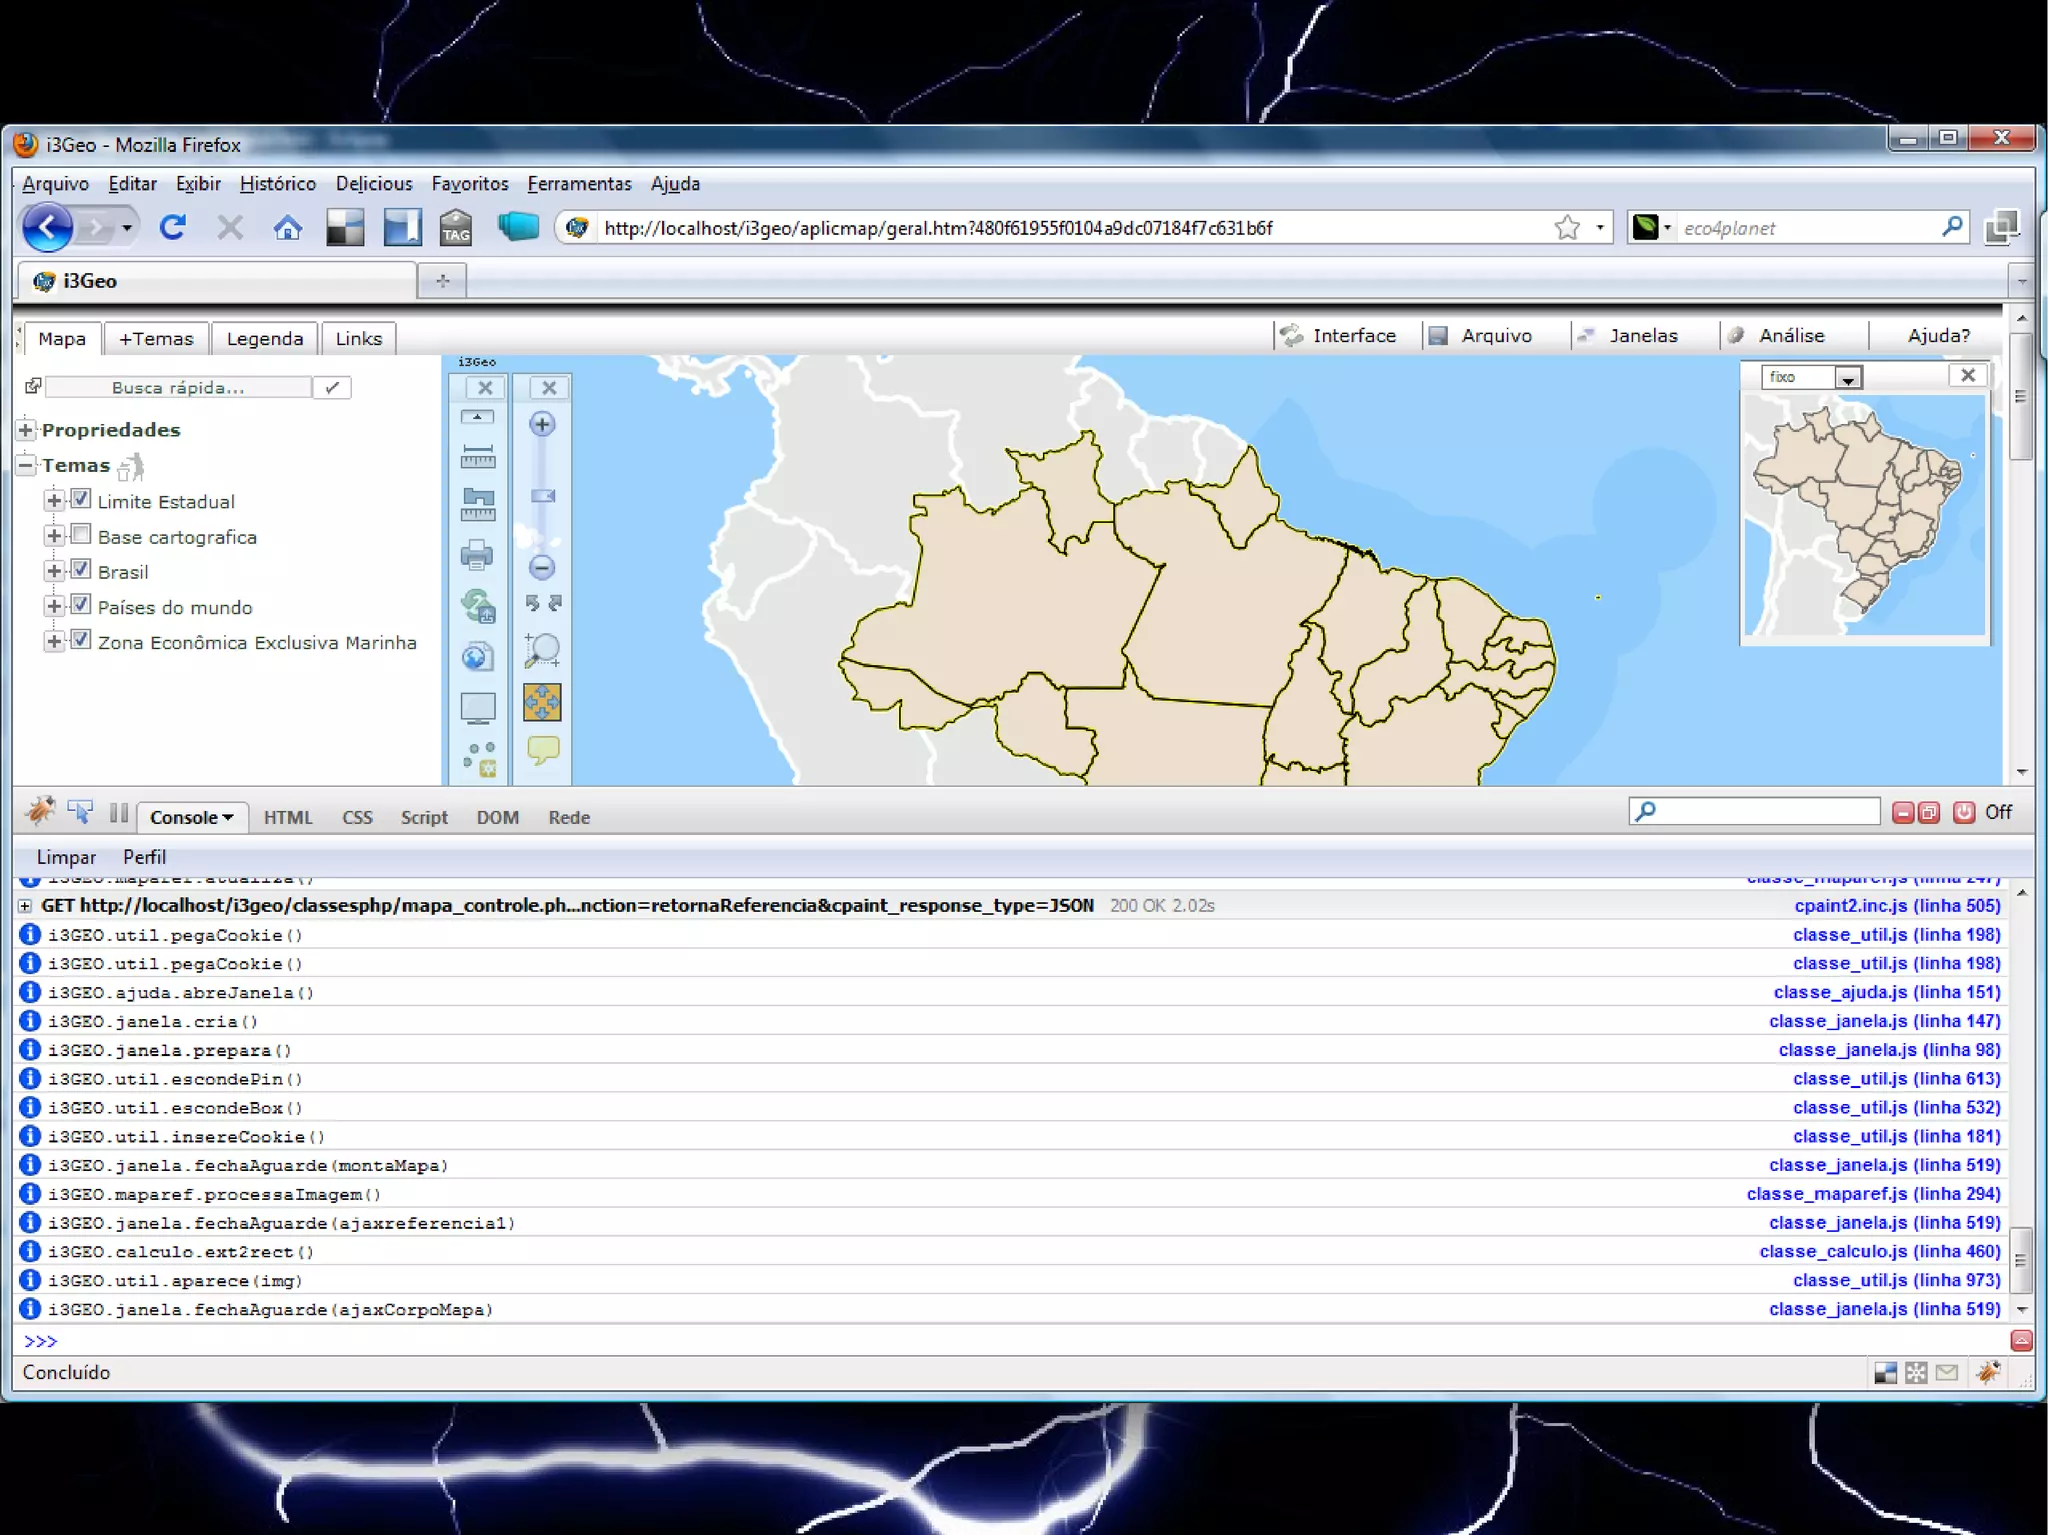Switch to the Legenda tab

tap(264, 338)
